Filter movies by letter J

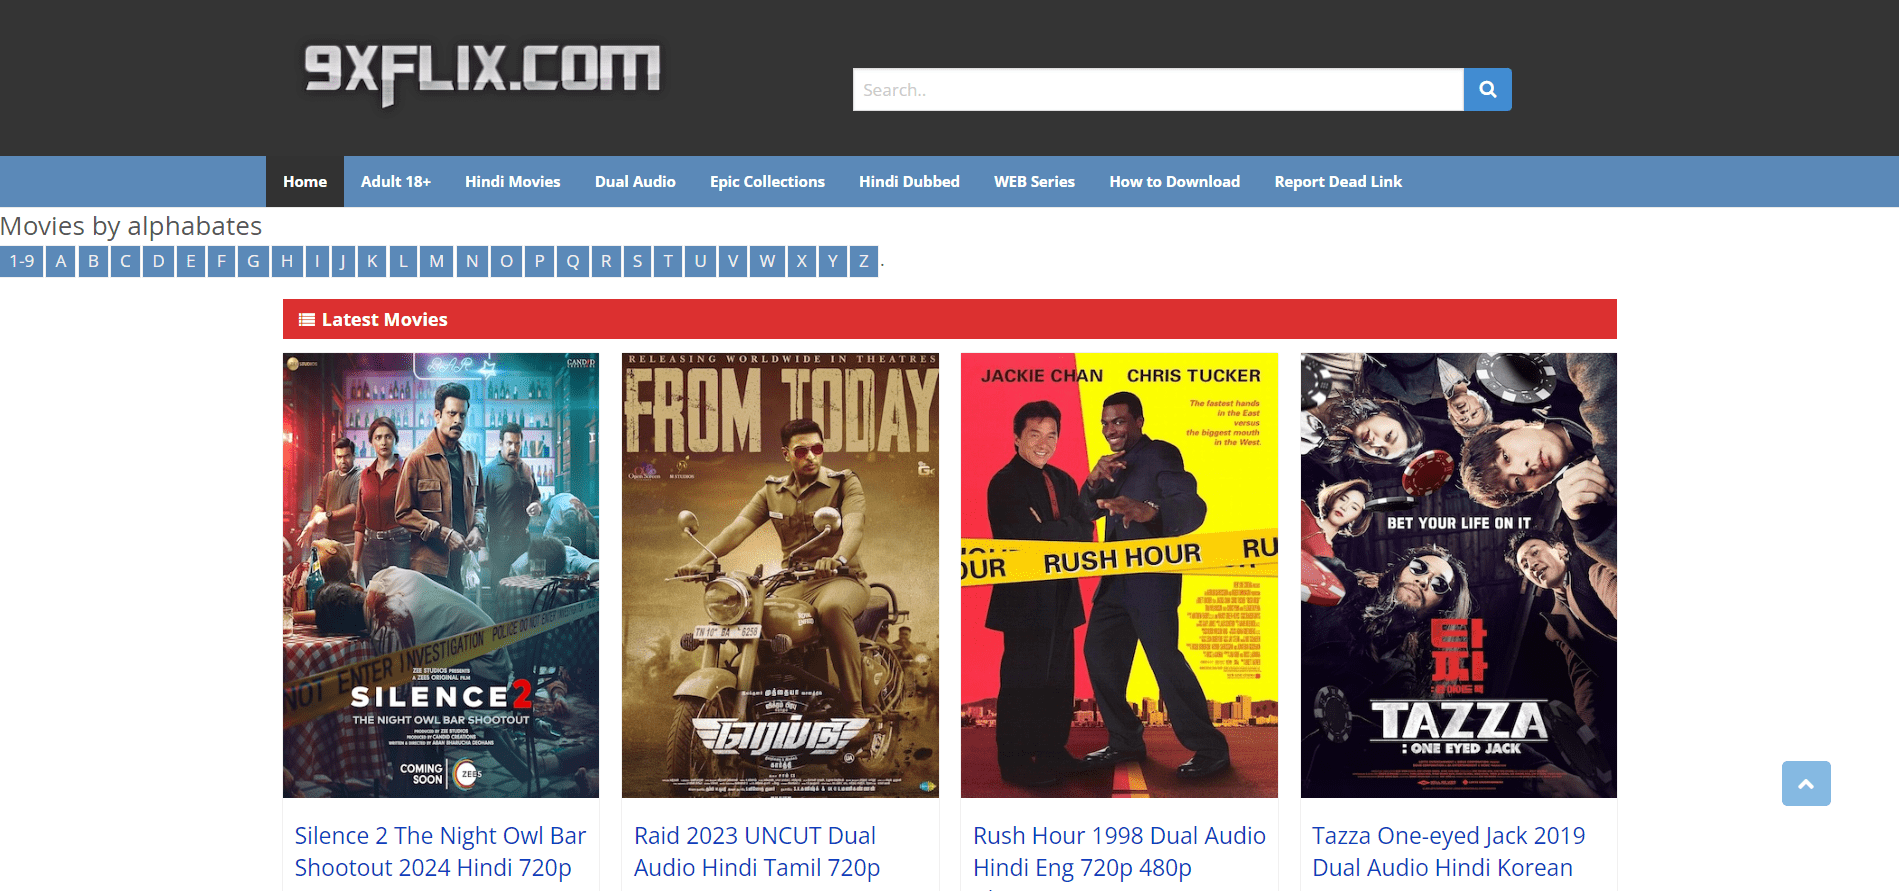pyautogui.click(x=342, y=261)
